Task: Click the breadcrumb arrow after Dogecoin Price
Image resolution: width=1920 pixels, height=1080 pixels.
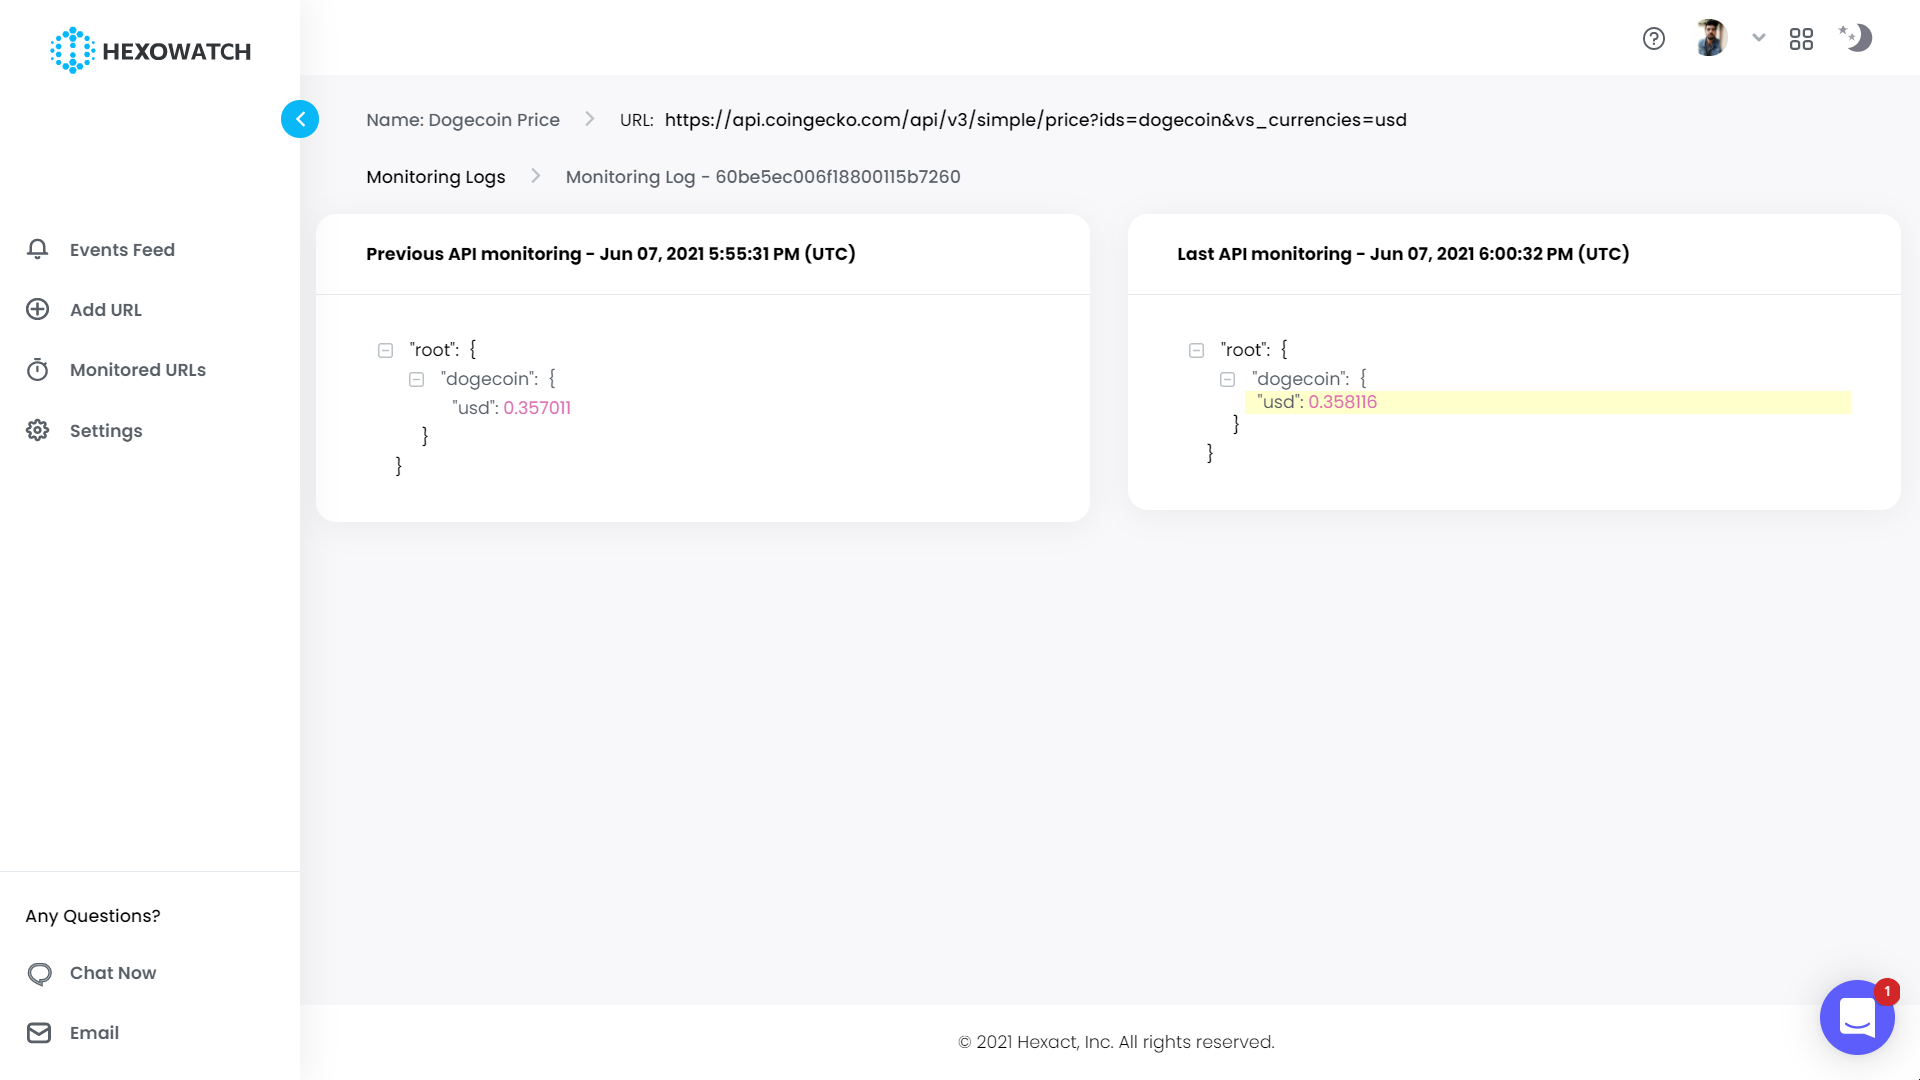Action: tap(590, 119)
